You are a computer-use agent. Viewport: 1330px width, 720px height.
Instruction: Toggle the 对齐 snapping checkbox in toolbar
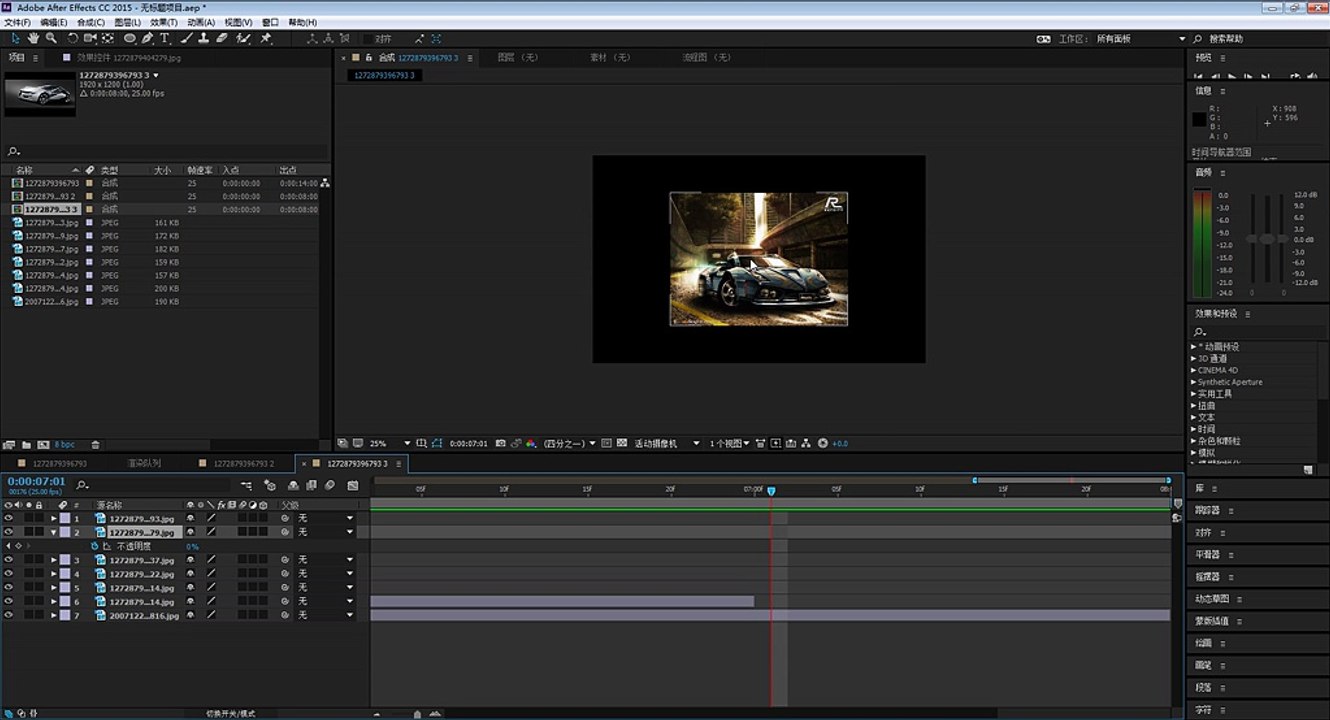click(367, 38)
